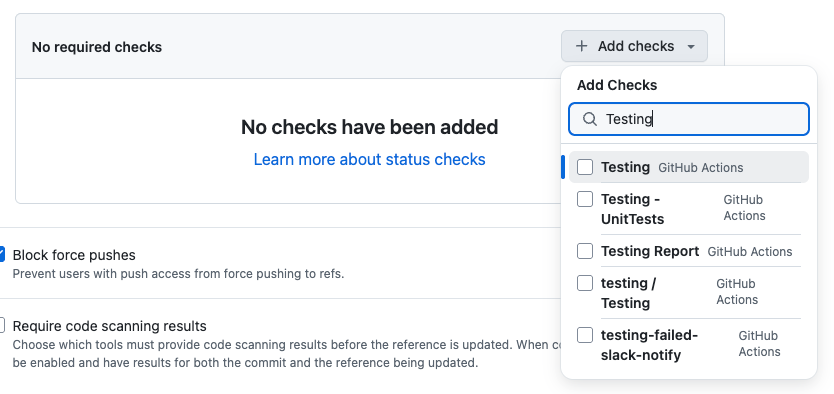This screenshot has height=394, width=834.
Task: Enable the Testing - UnitTests checkbox
Action: [x=585, y=199]
